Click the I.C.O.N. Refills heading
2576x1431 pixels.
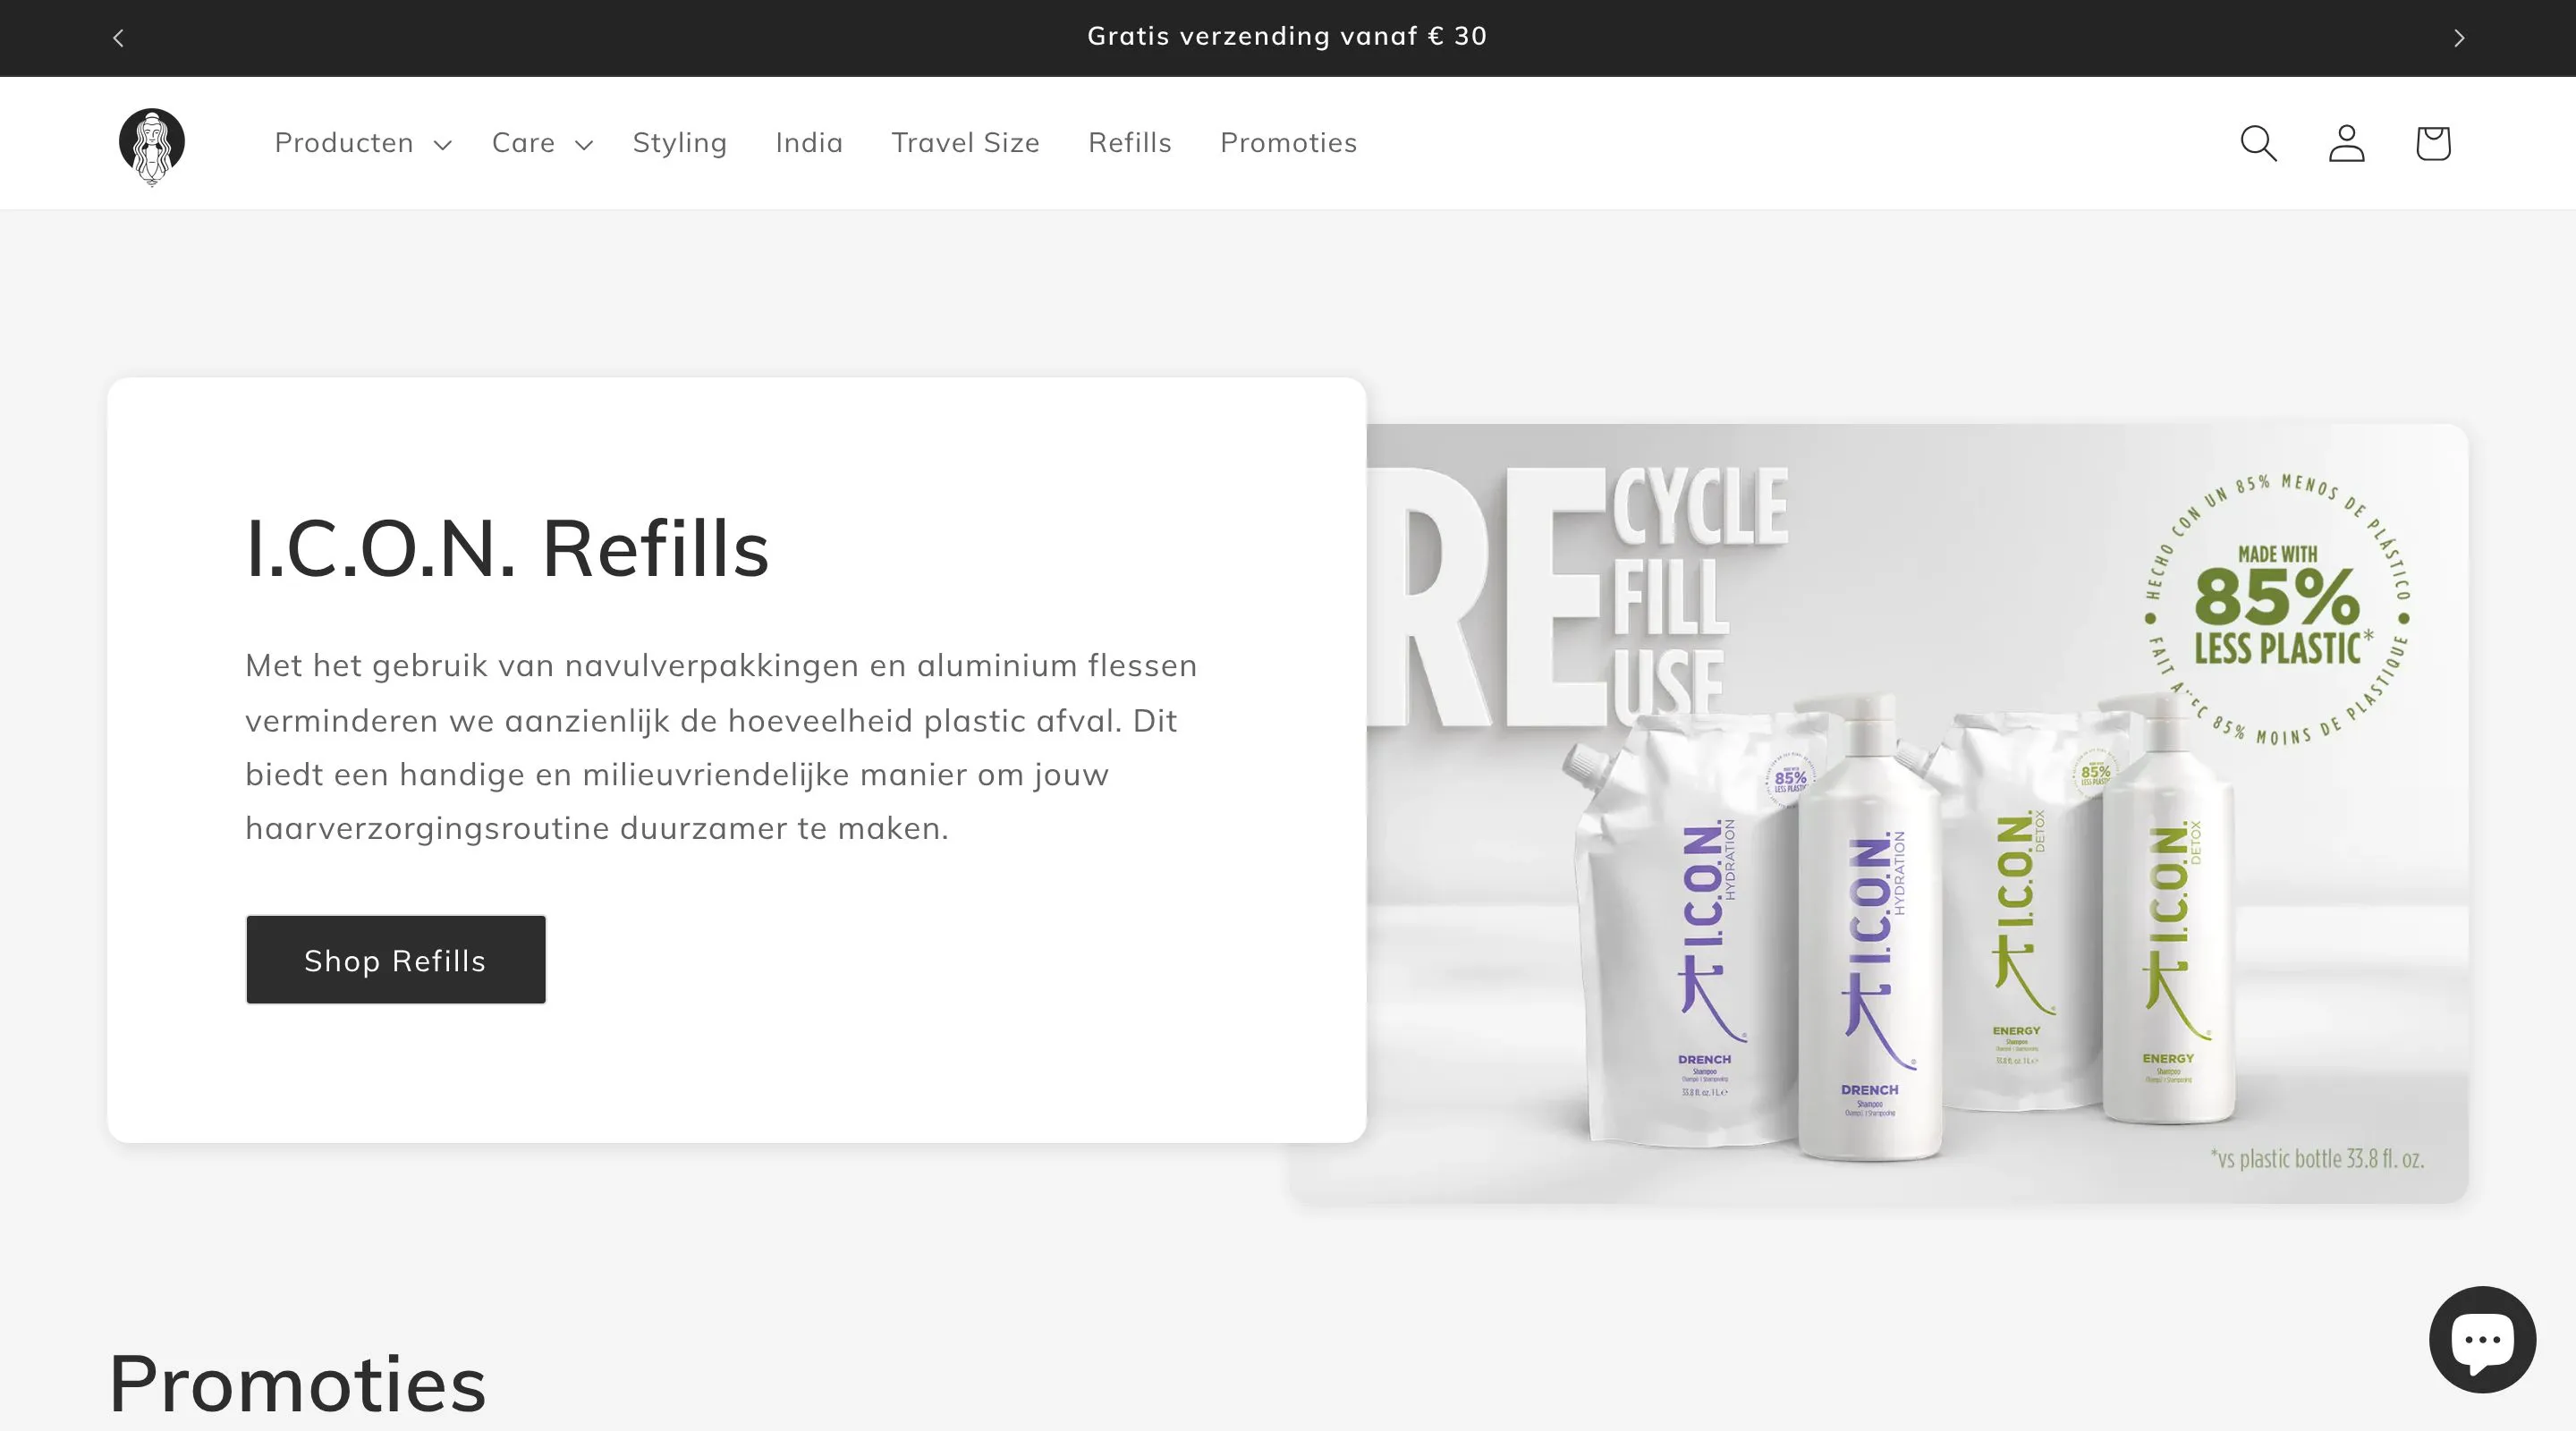(x=507, y=548)
